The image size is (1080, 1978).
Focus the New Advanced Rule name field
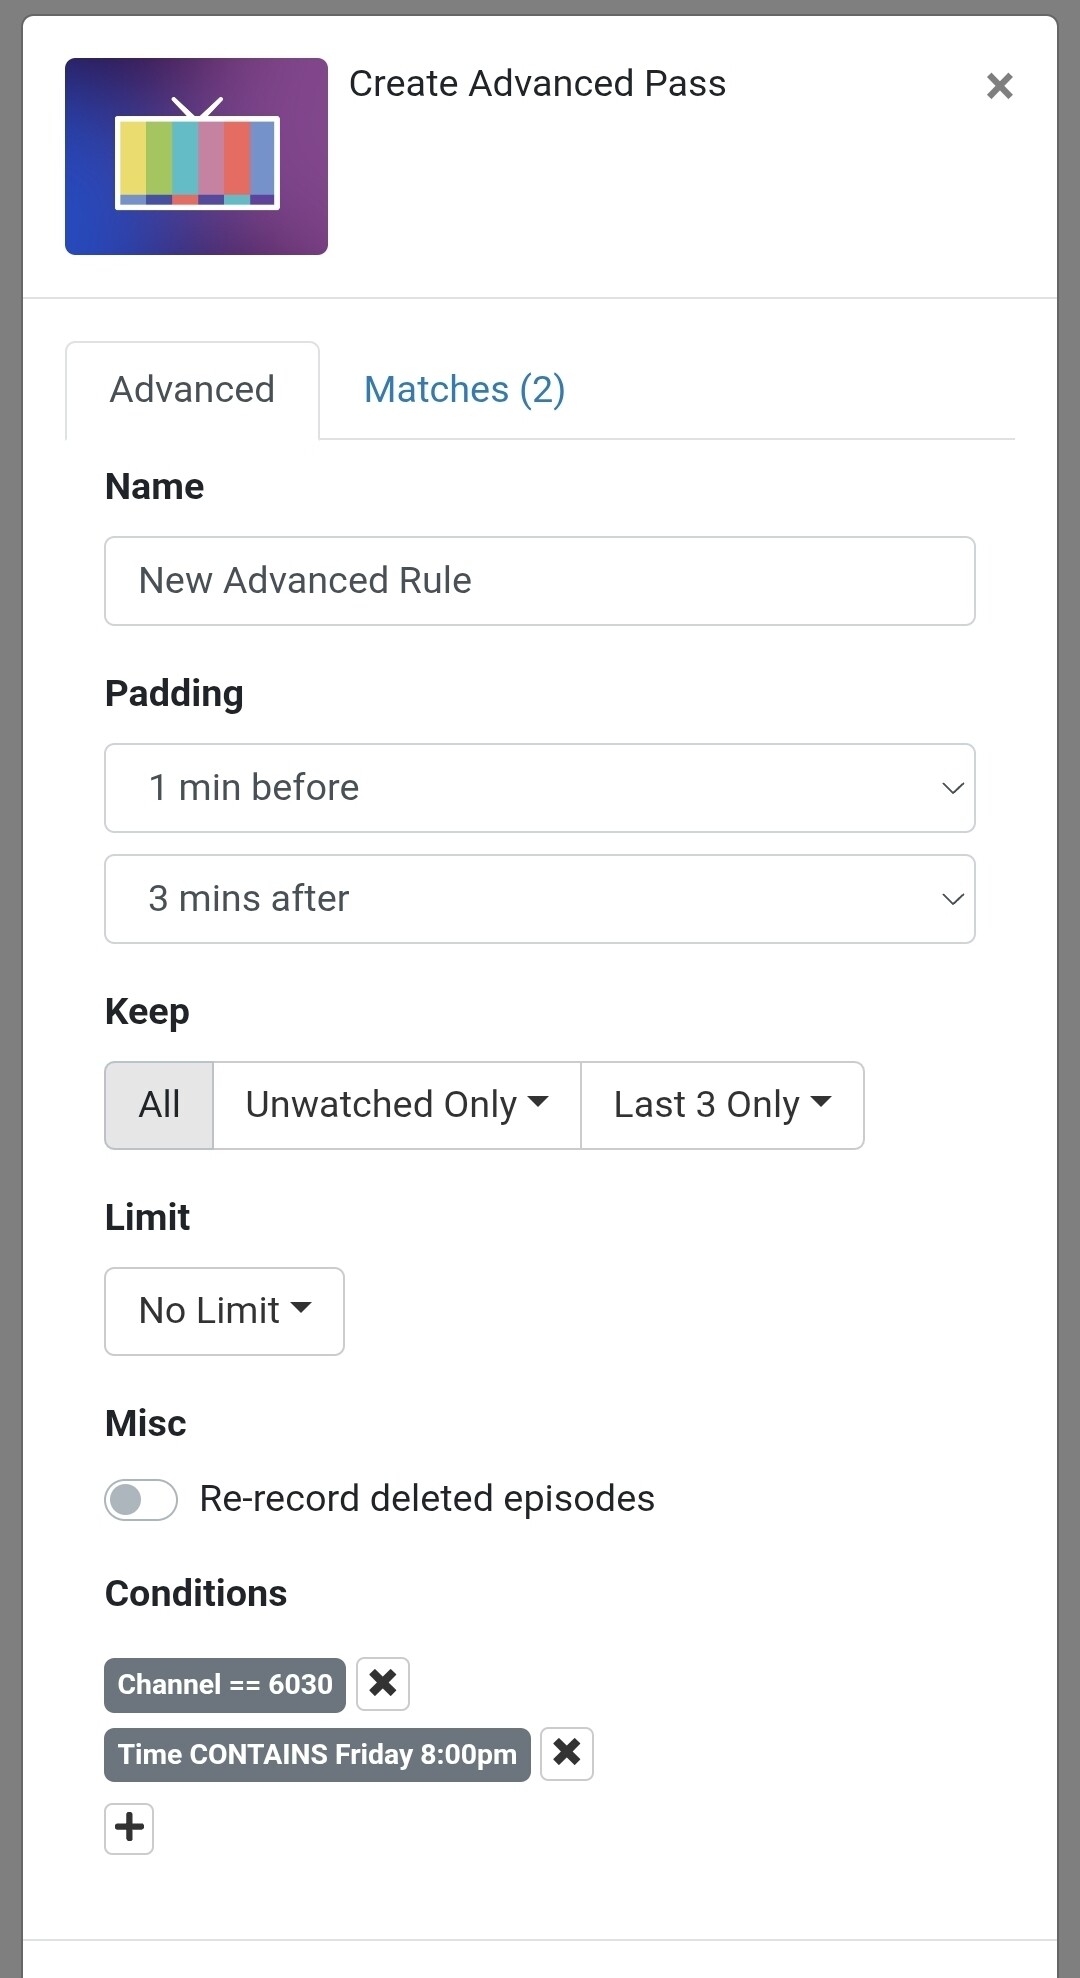point(540,581)
